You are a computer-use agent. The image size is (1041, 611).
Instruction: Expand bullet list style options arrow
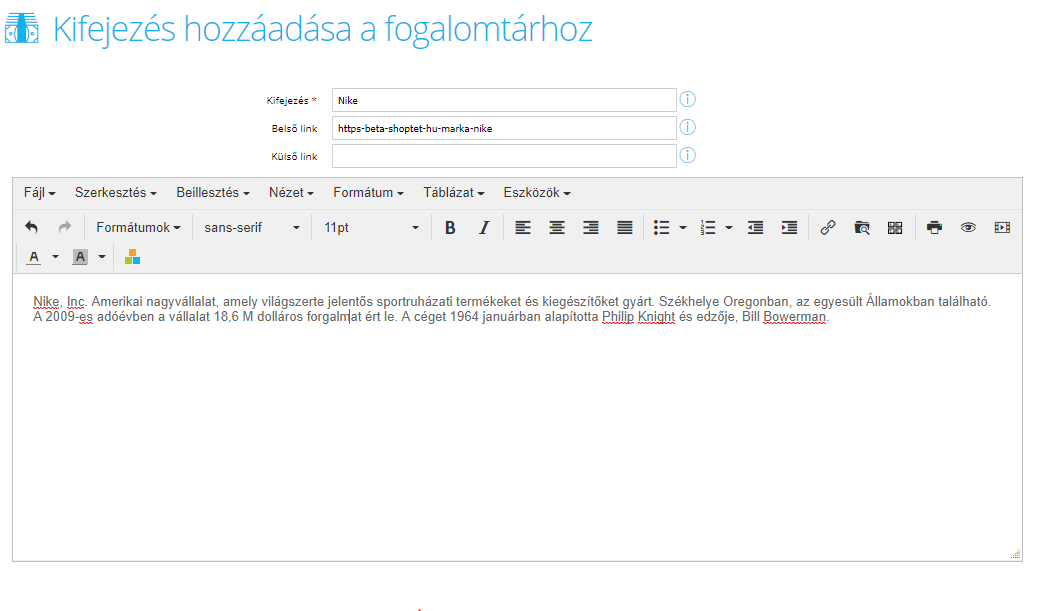[682, 227]
